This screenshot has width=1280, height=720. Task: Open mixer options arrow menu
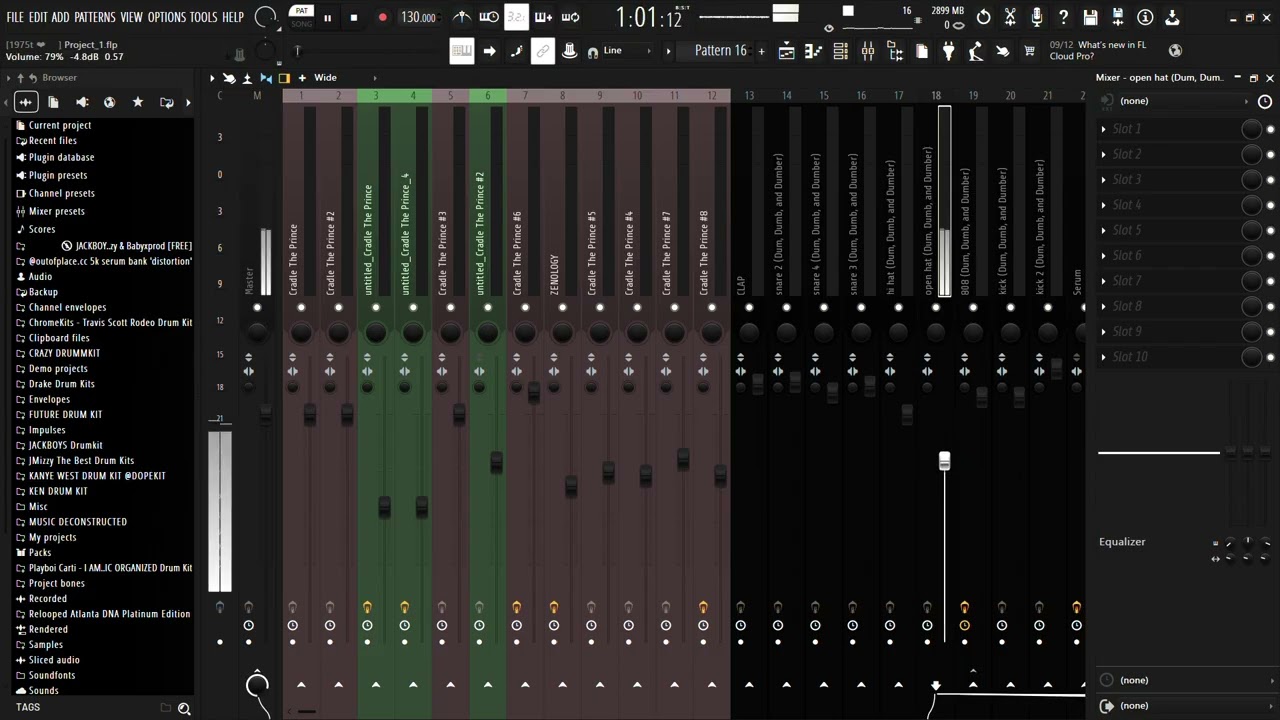[x=212, y=77]
